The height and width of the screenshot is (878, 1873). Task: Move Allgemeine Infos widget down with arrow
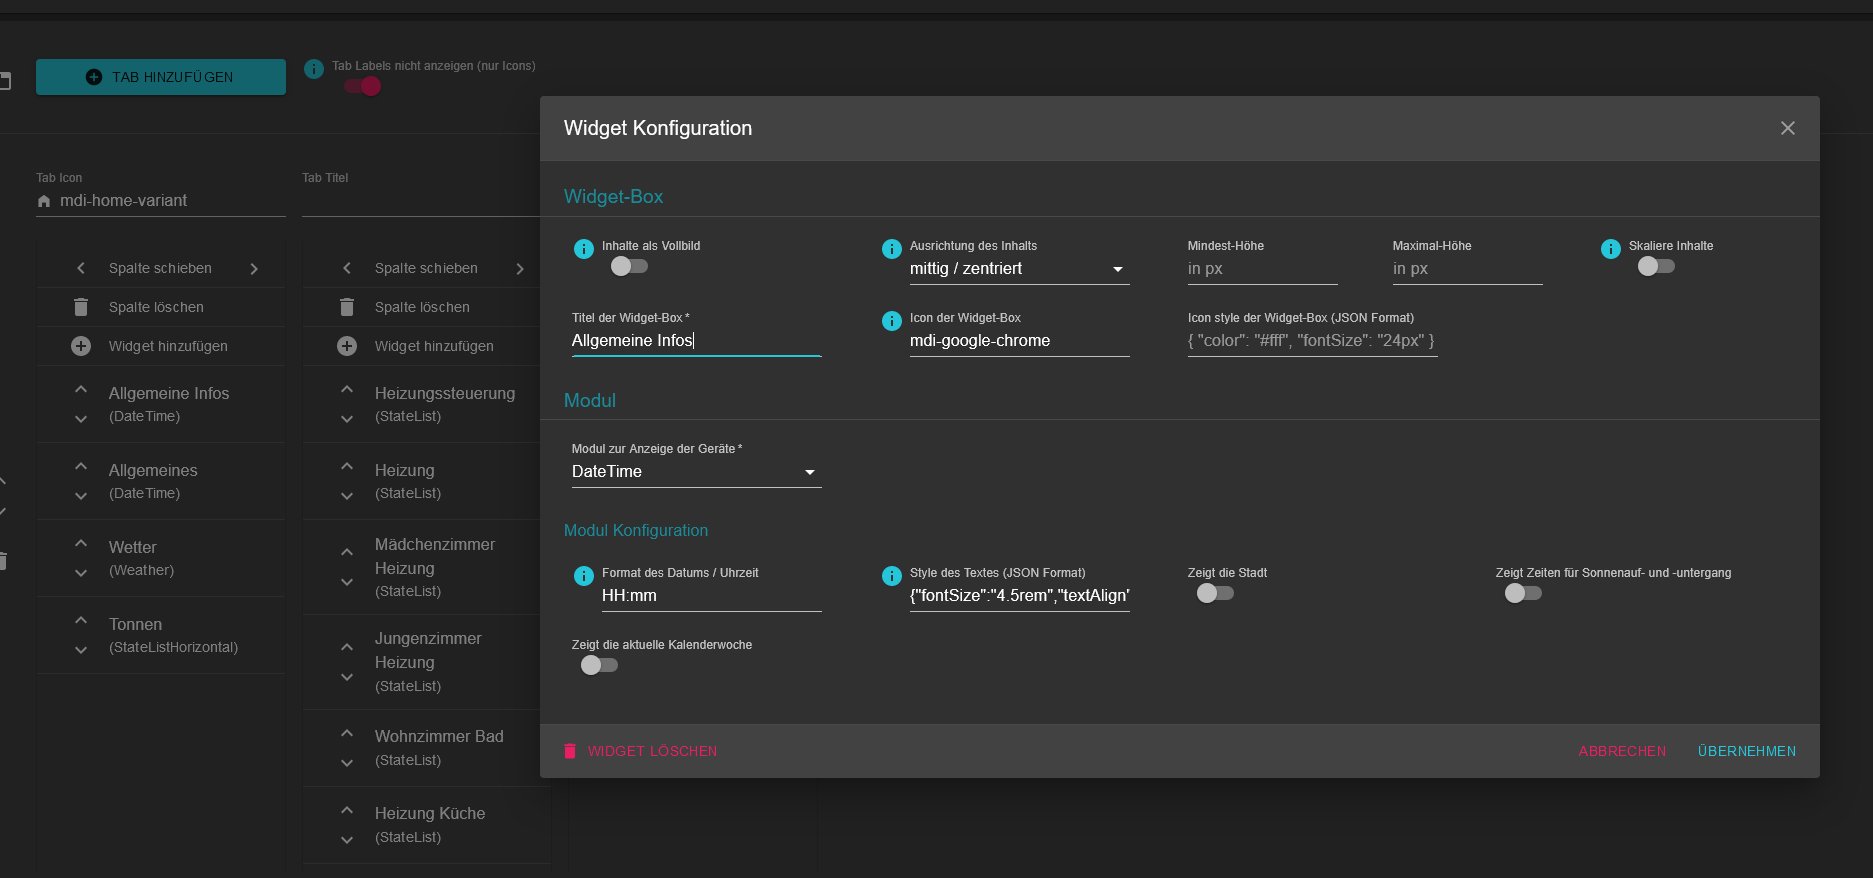81,419
